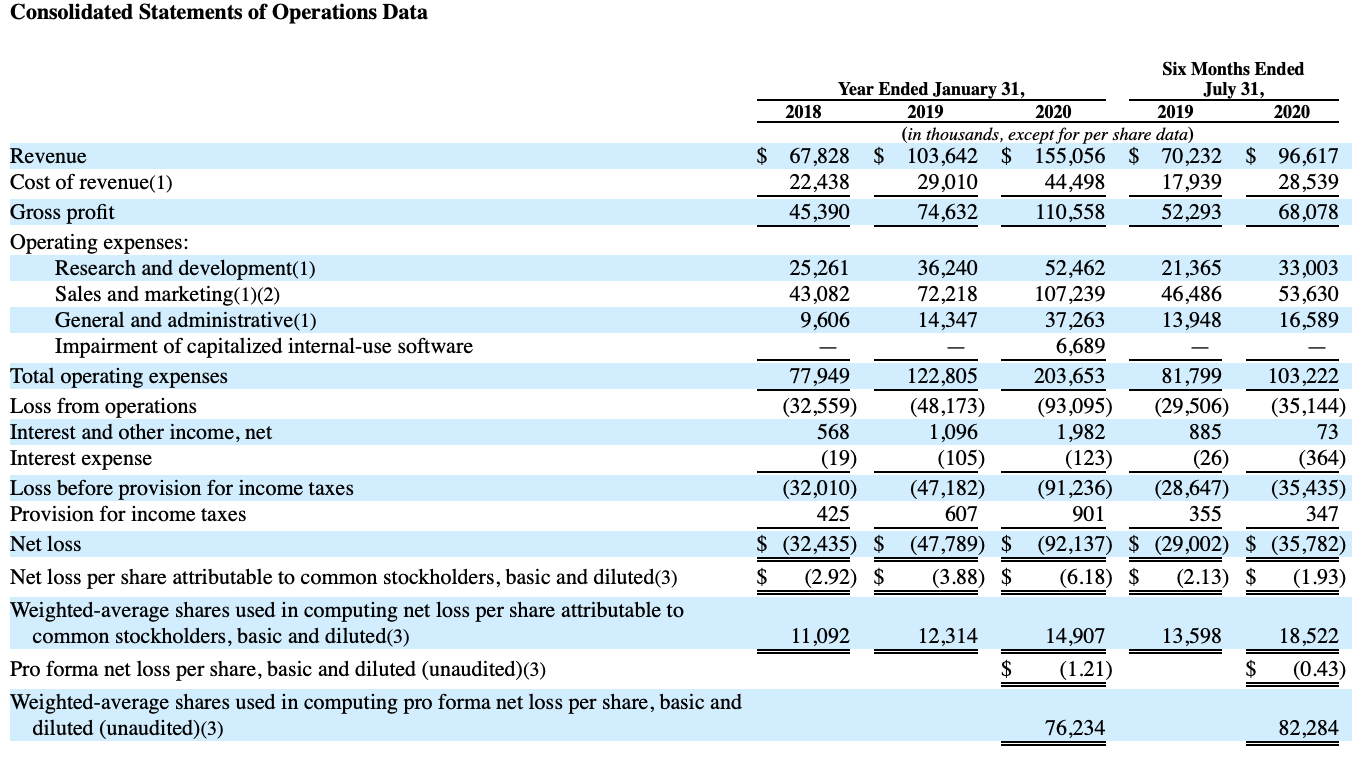Select the 'Interest expense' row label

(81, 458)
